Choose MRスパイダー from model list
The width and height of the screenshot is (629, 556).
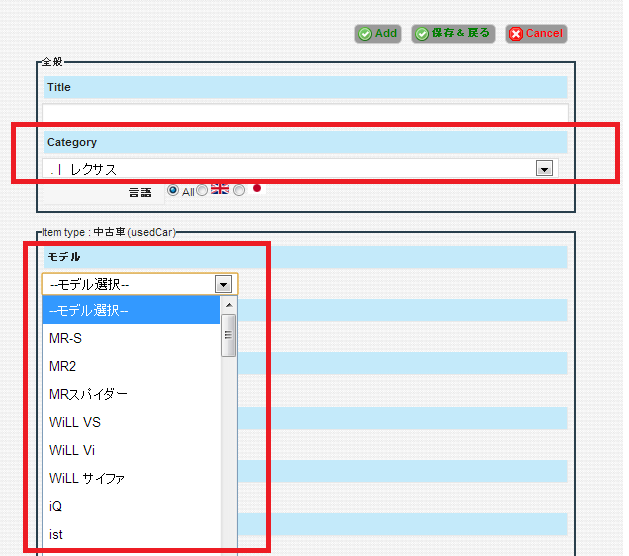pos(131,394)
